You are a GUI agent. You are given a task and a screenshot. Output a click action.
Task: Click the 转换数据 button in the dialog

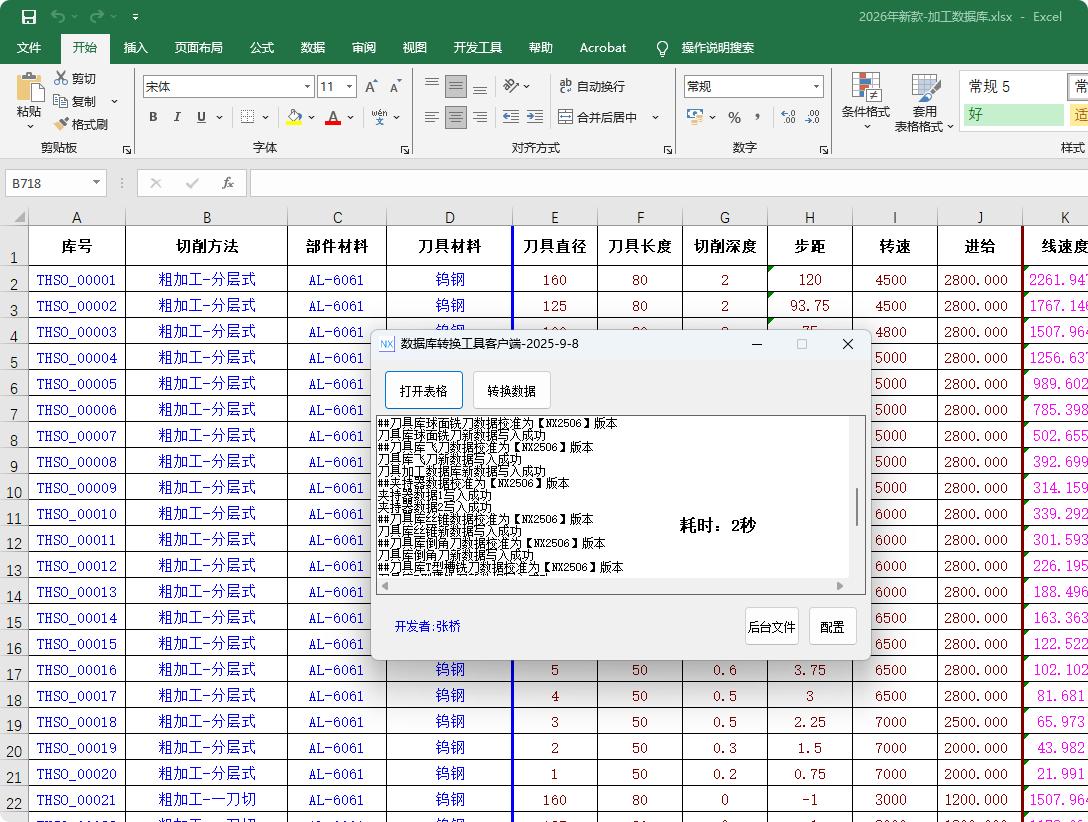pyautogui.click(x=511, y=391)
